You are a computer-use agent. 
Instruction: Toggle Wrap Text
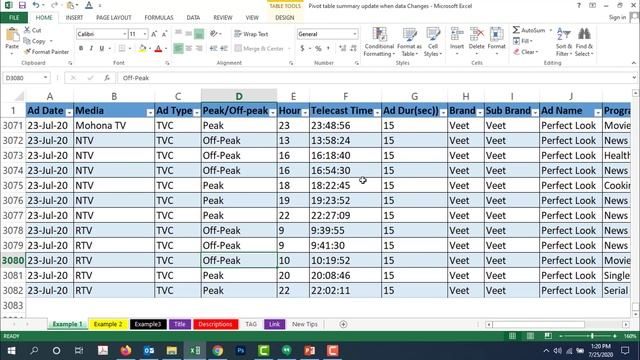[251, 34]
